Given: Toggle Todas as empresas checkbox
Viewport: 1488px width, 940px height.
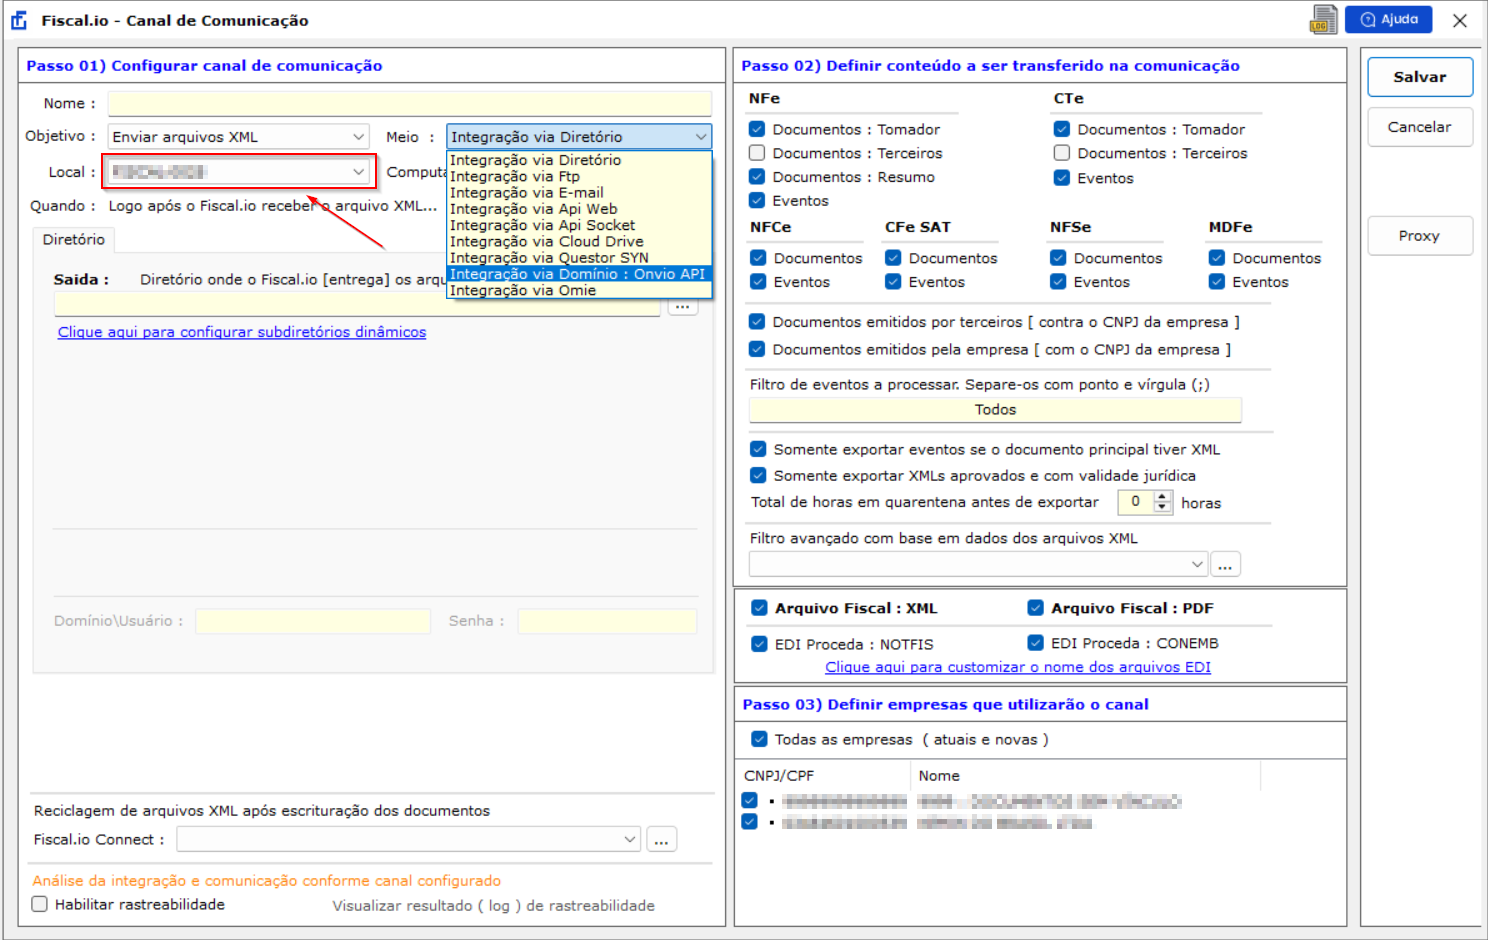Looking at the screenshot, I should 759,740.
